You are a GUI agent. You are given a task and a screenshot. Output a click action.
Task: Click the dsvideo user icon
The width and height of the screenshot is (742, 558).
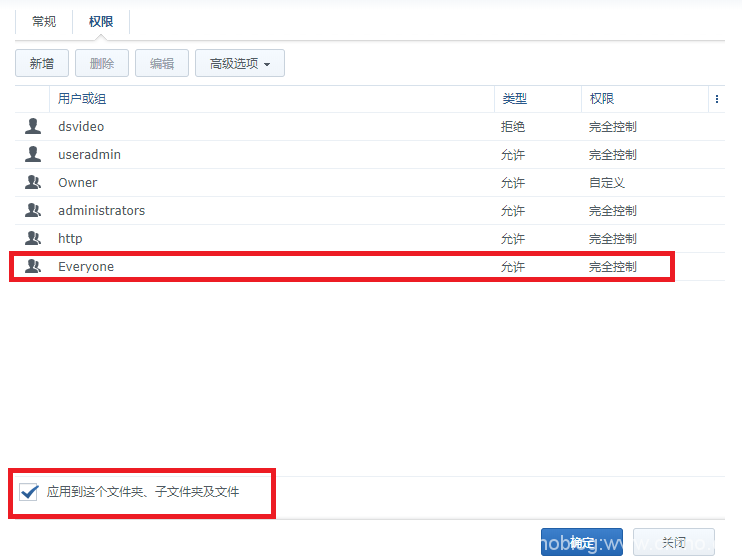33,126
